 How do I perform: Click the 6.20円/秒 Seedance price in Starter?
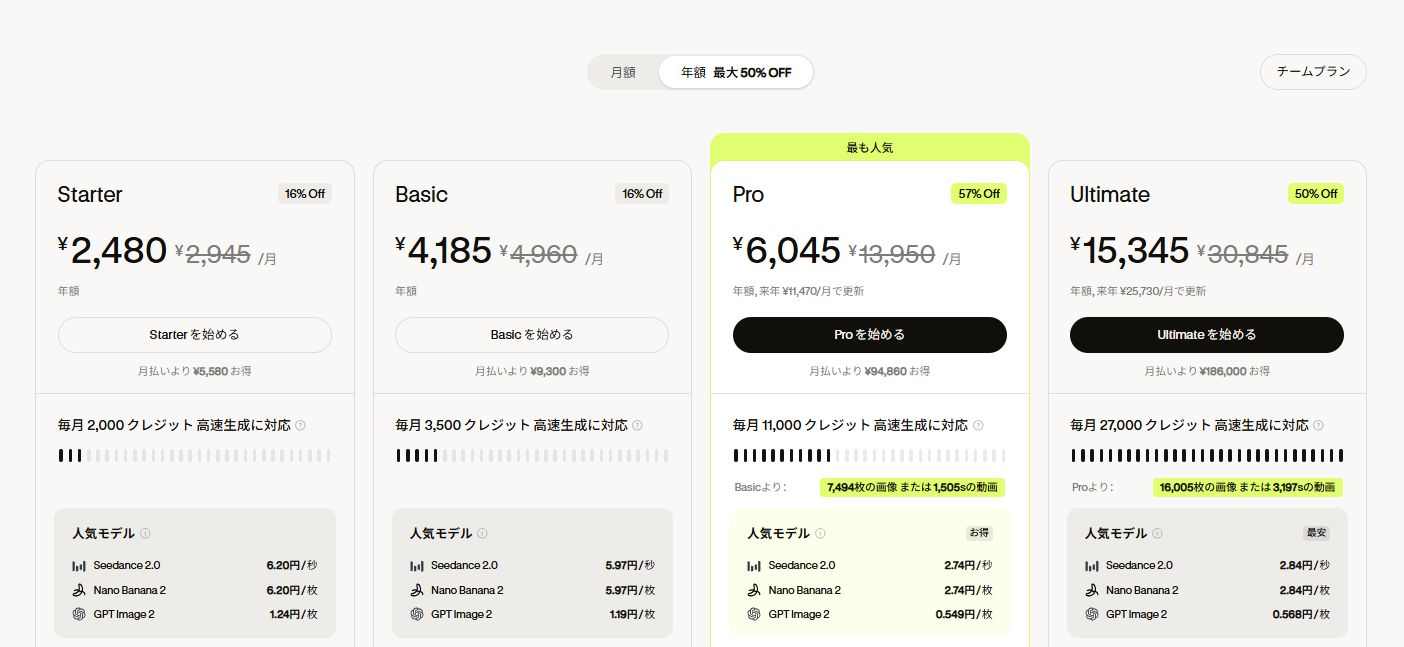click(x=292, y=565)
